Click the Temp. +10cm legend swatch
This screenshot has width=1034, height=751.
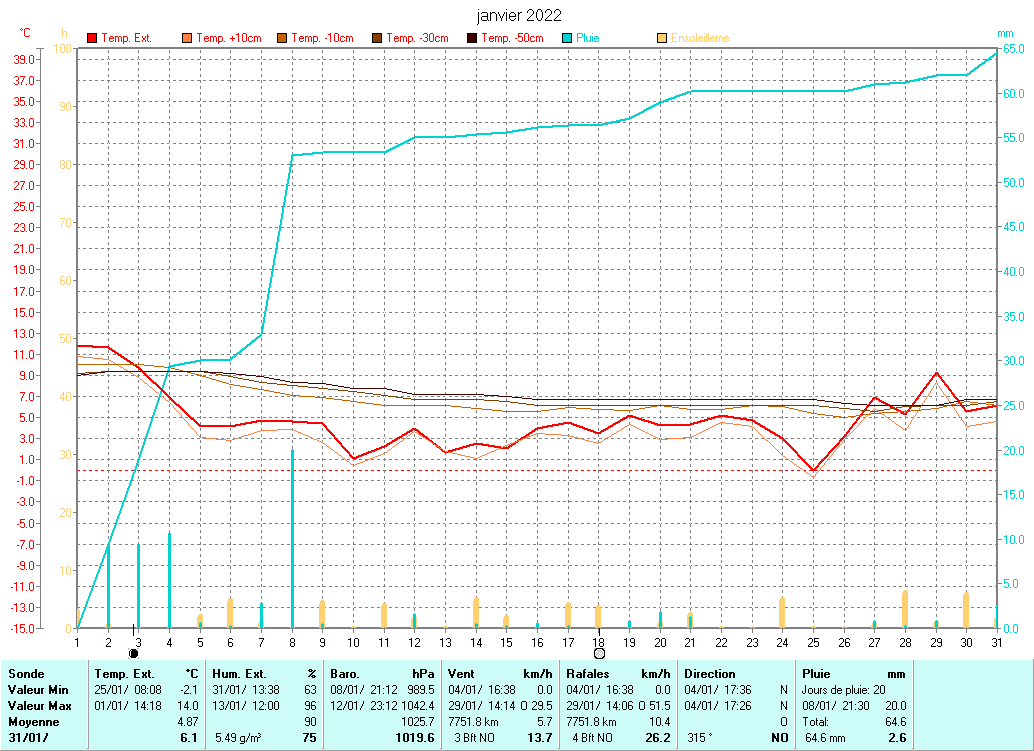point(187,38)
